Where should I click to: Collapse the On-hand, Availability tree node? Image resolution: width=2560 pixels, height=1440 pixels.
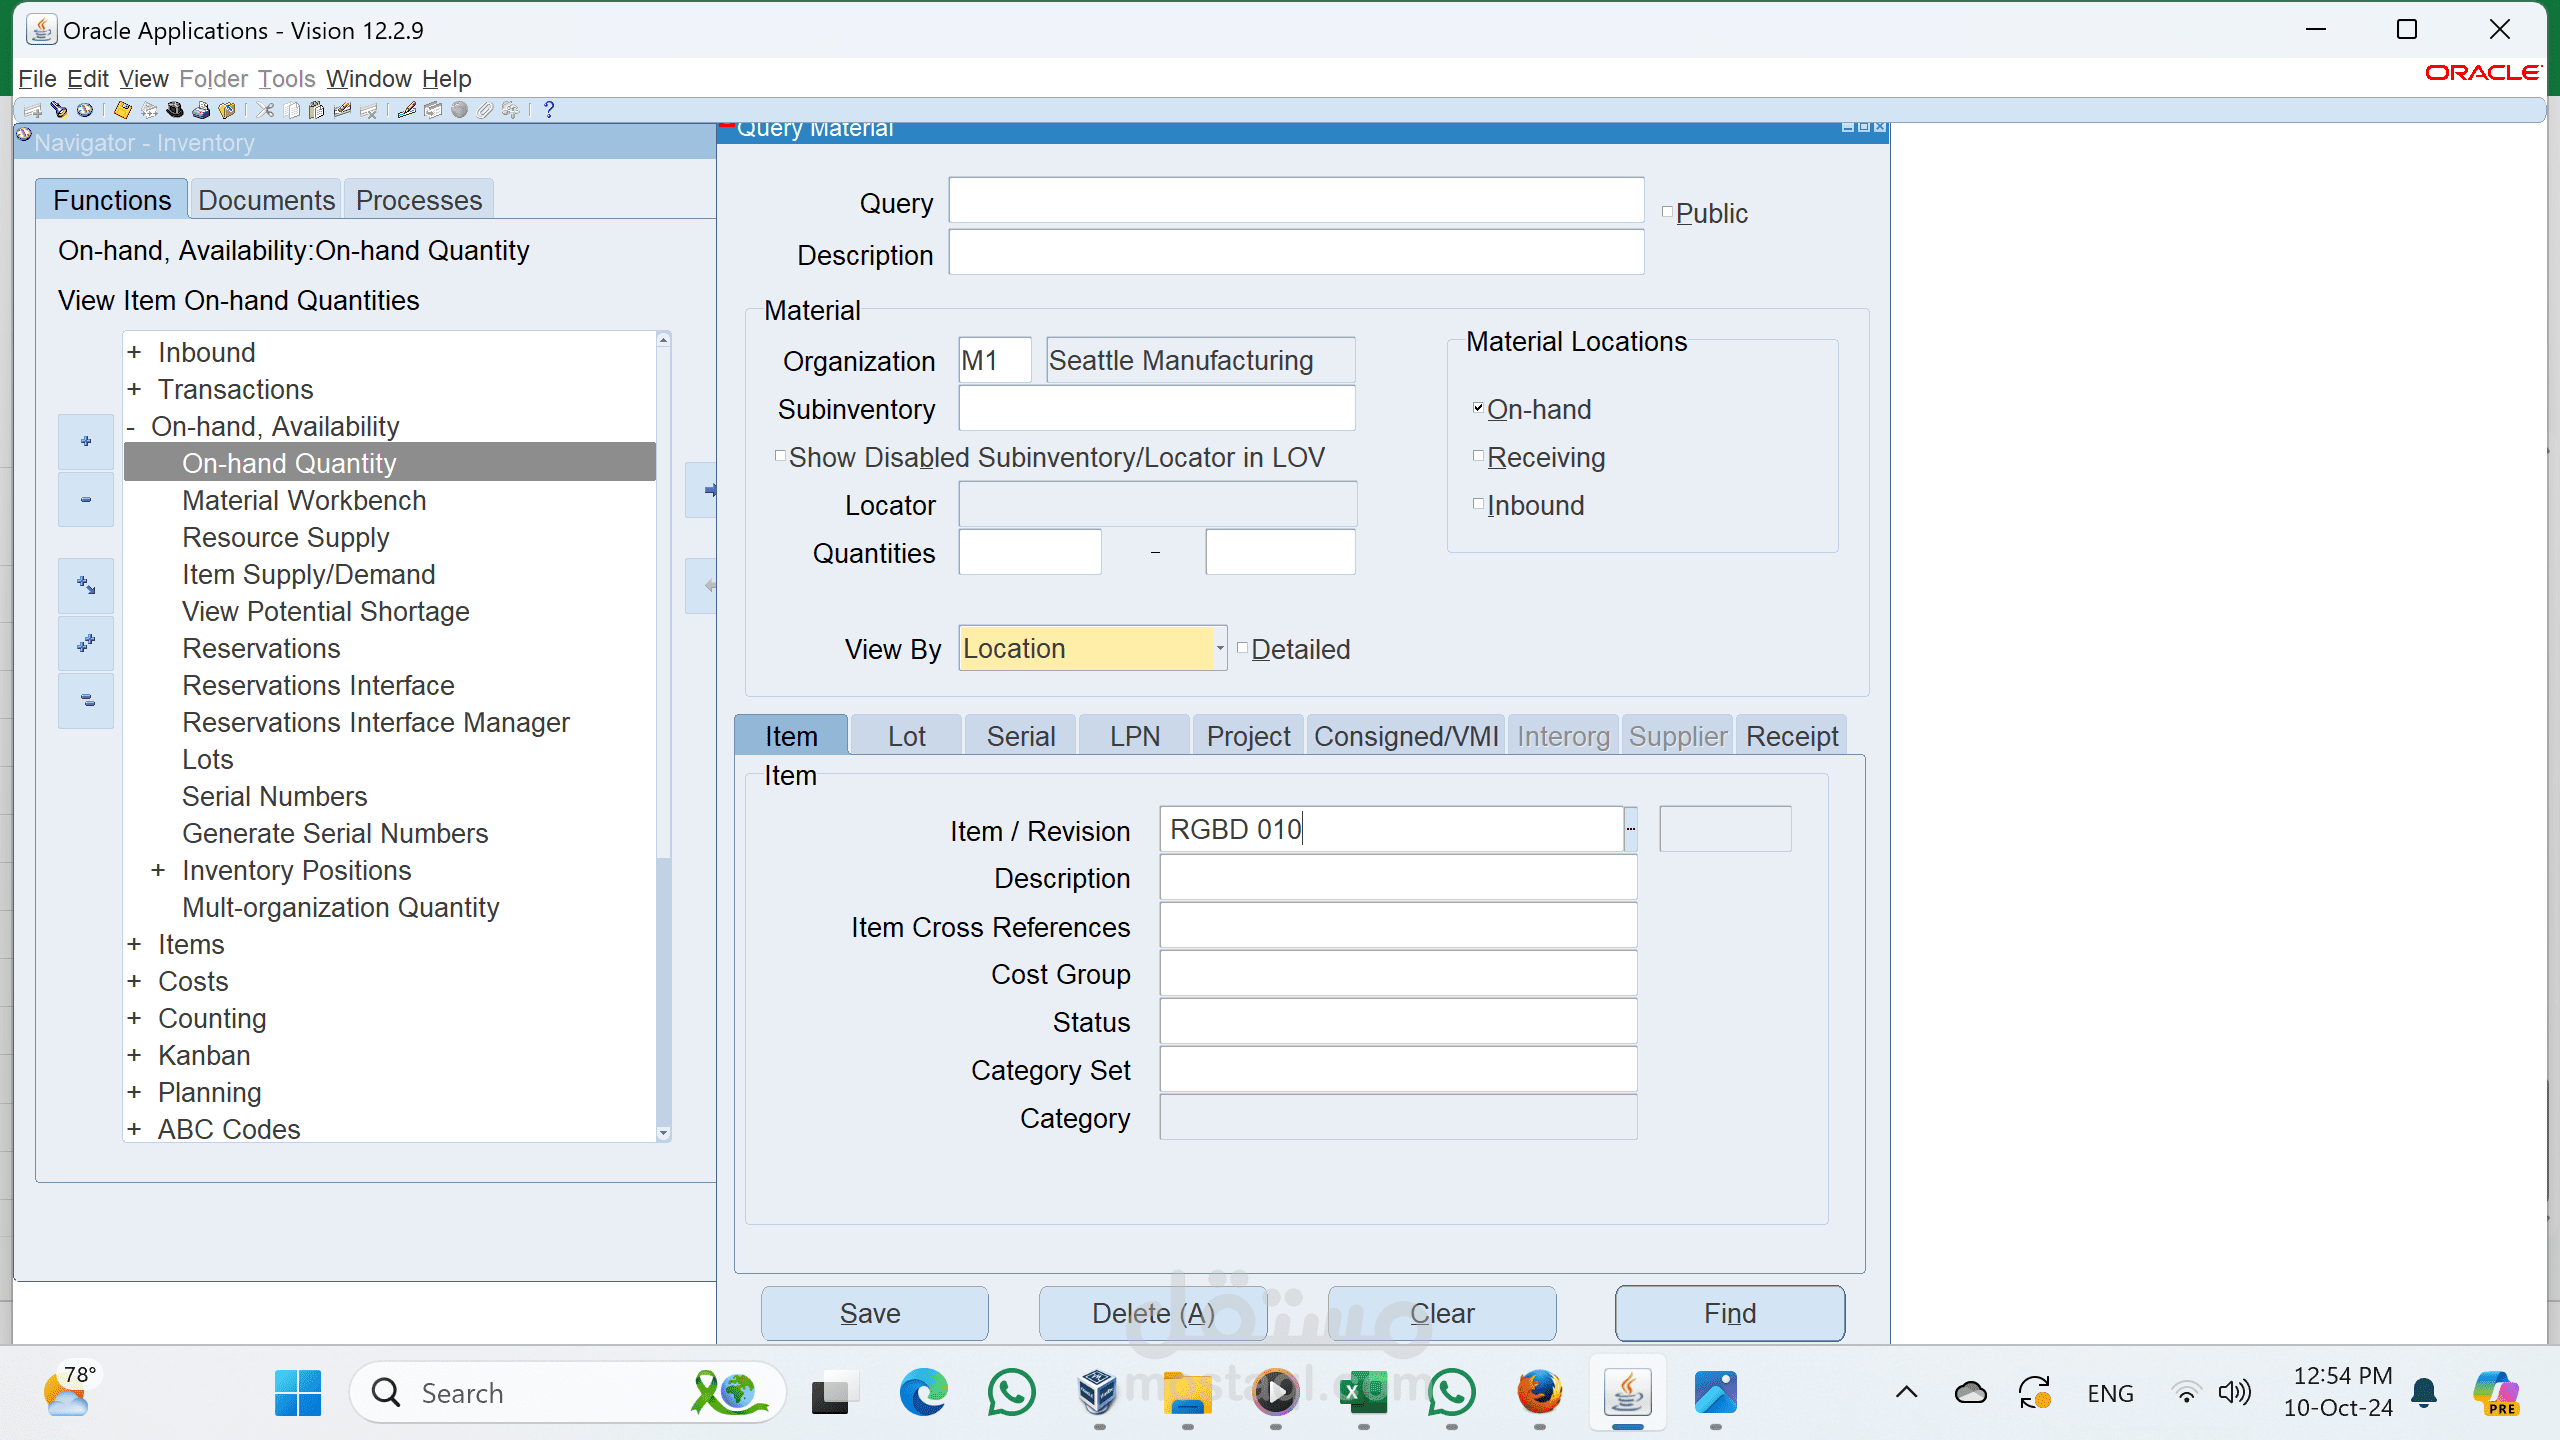coord(131,426)
